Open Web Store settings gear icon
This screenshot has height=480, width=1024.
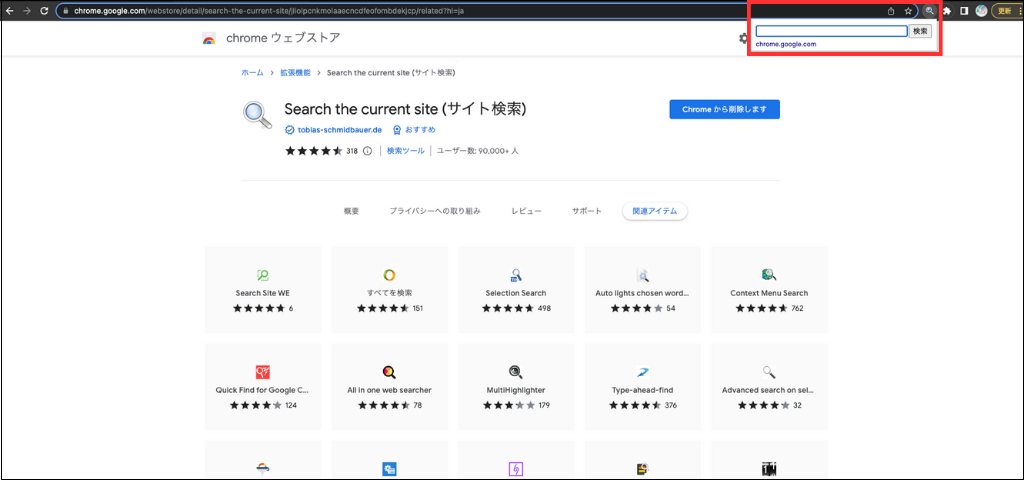click(x=743, y=39)
